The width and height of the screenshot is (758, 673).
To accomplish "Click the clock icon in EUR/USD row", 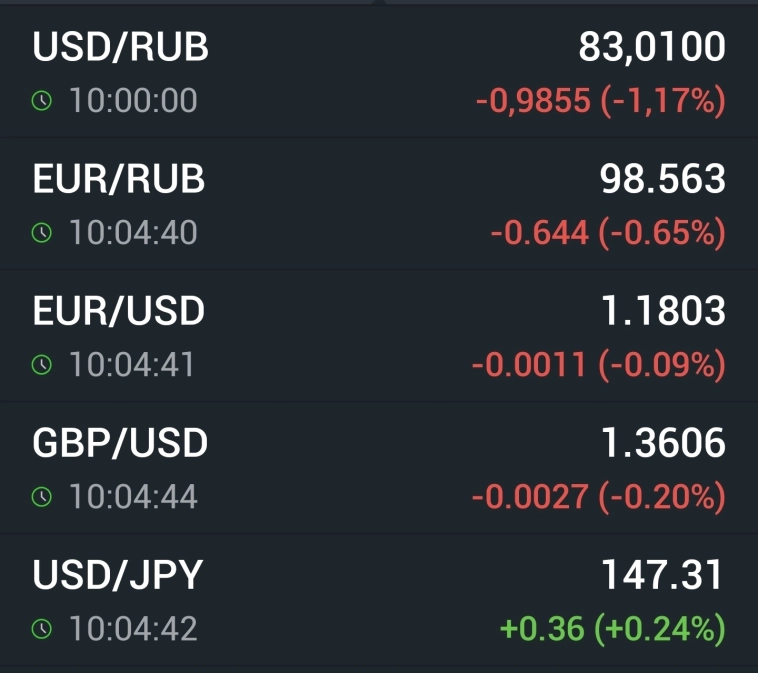I will coord(41,365).
